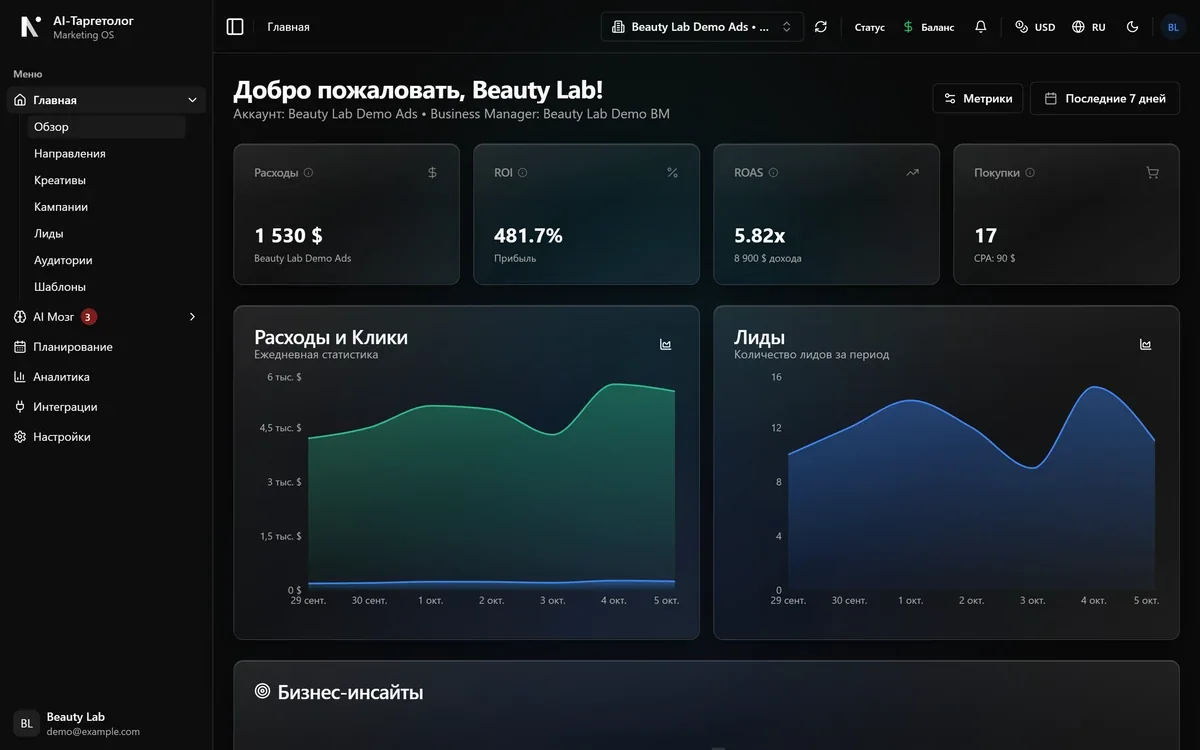This screenshot has height=750, width=1200.
Task: Open the Последние 7 дней date range
Action: click(1105, 98)
